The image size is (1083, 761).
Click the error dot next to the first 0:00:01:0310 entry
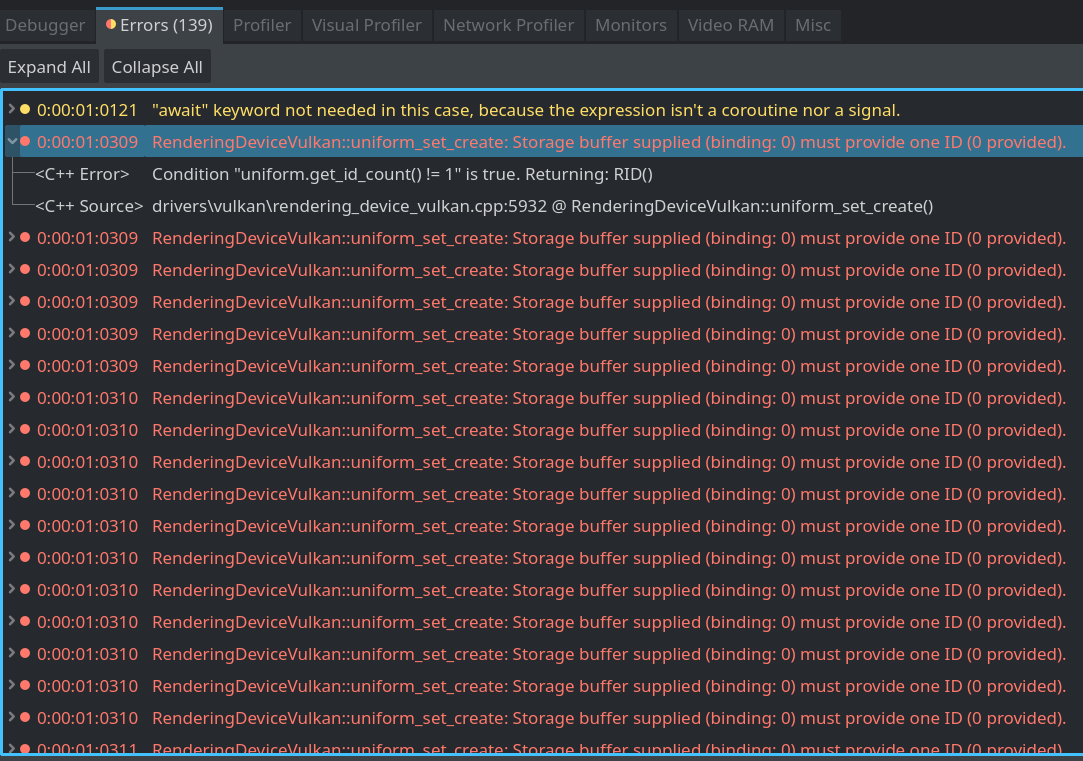[24, 398]
